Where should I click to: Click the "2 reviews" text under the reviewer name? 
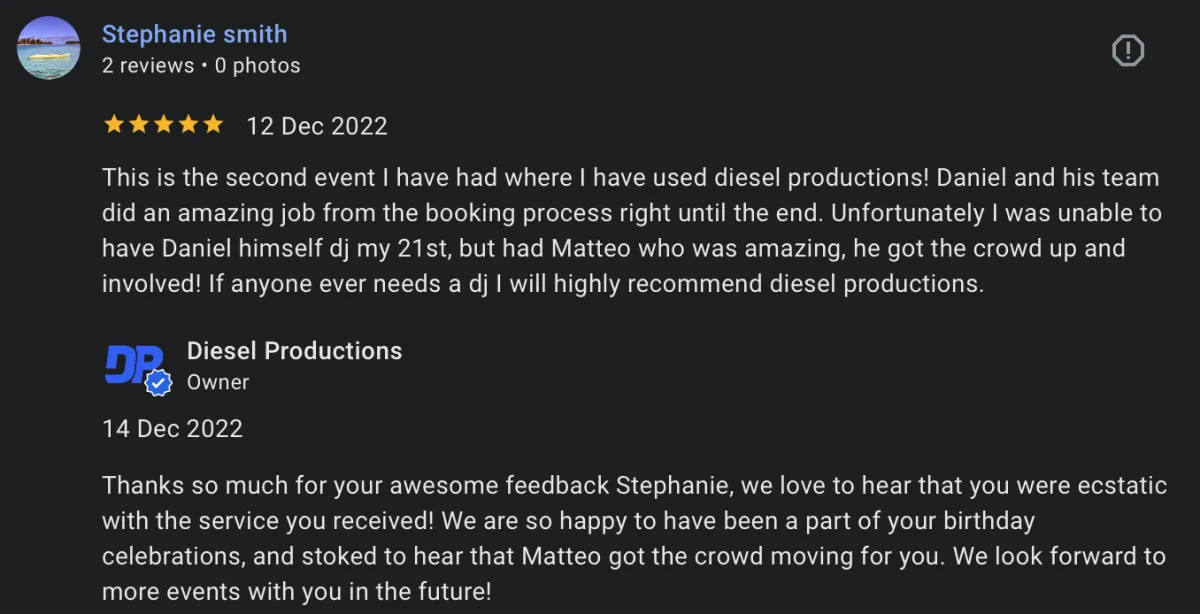click(148, 66)
